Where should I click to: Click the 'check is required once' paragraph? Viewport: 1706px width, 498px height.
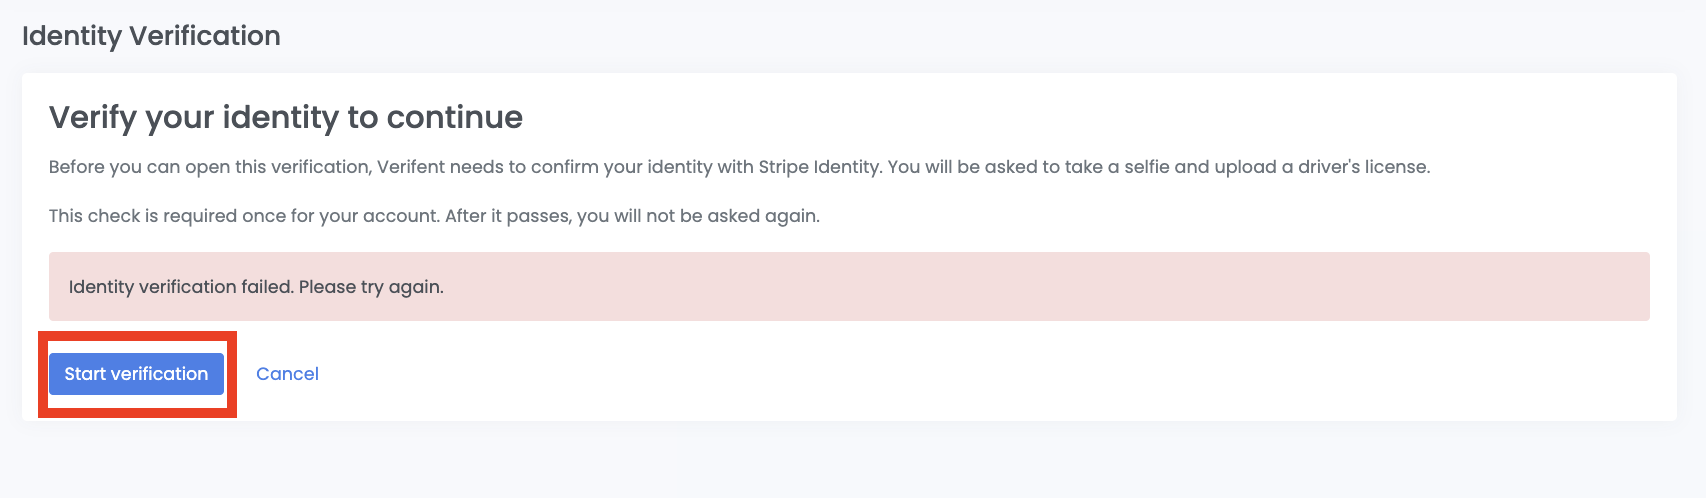[434, 216]
